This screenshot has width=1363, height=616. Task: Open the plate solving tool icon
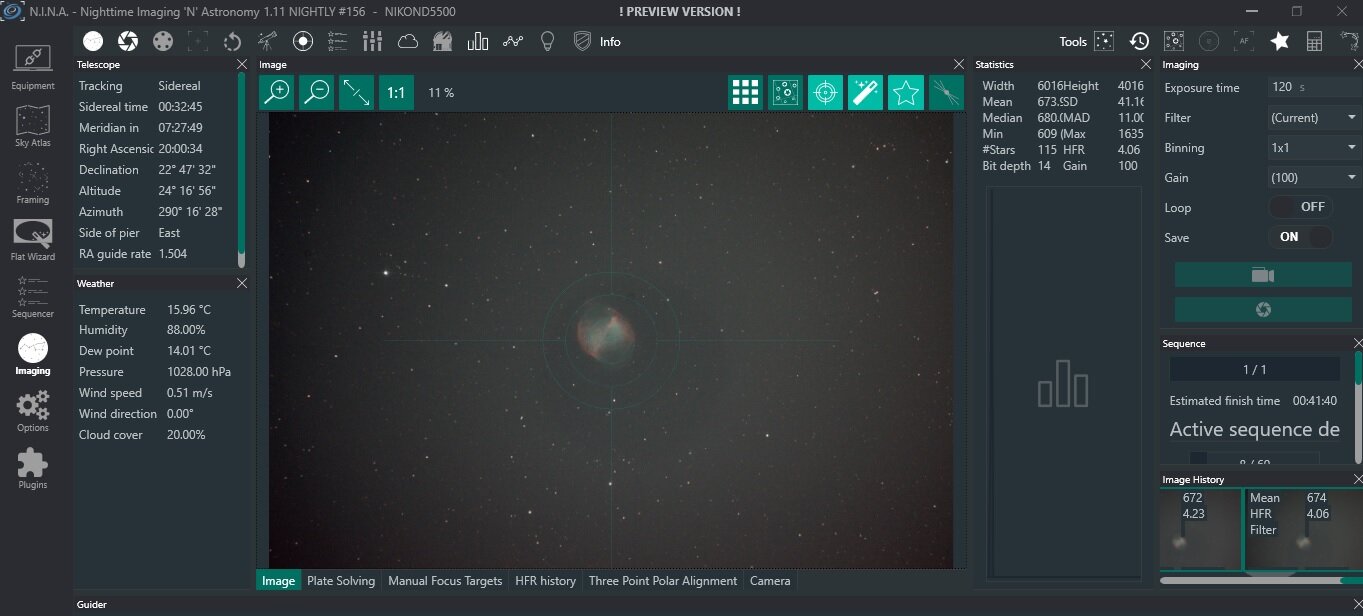(1174, 41)
